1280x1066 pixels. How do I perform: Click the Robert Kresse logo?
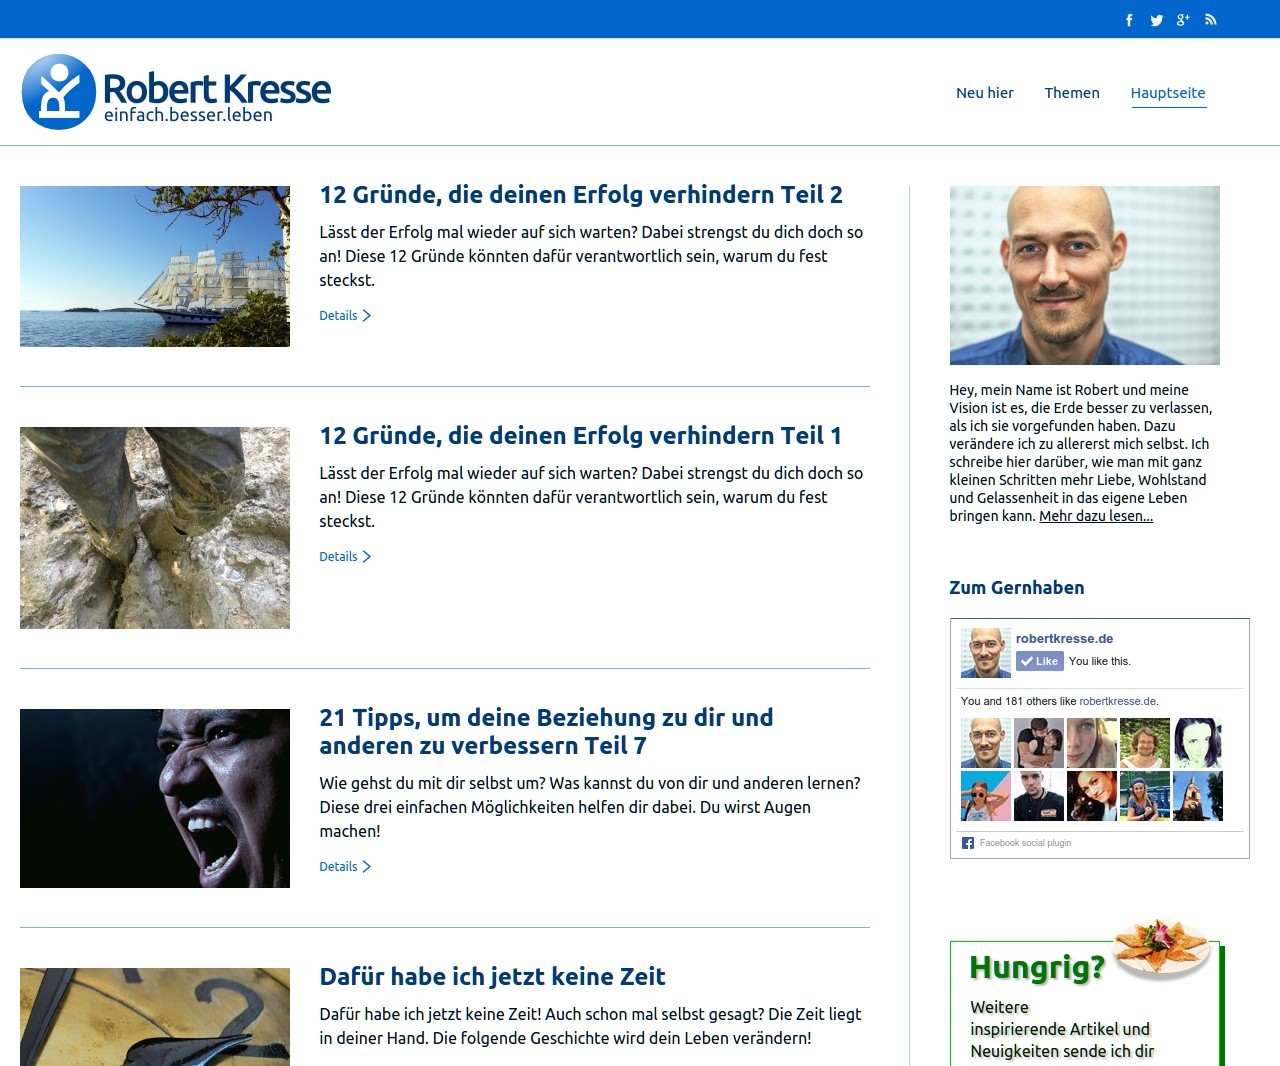pos(176,92)
